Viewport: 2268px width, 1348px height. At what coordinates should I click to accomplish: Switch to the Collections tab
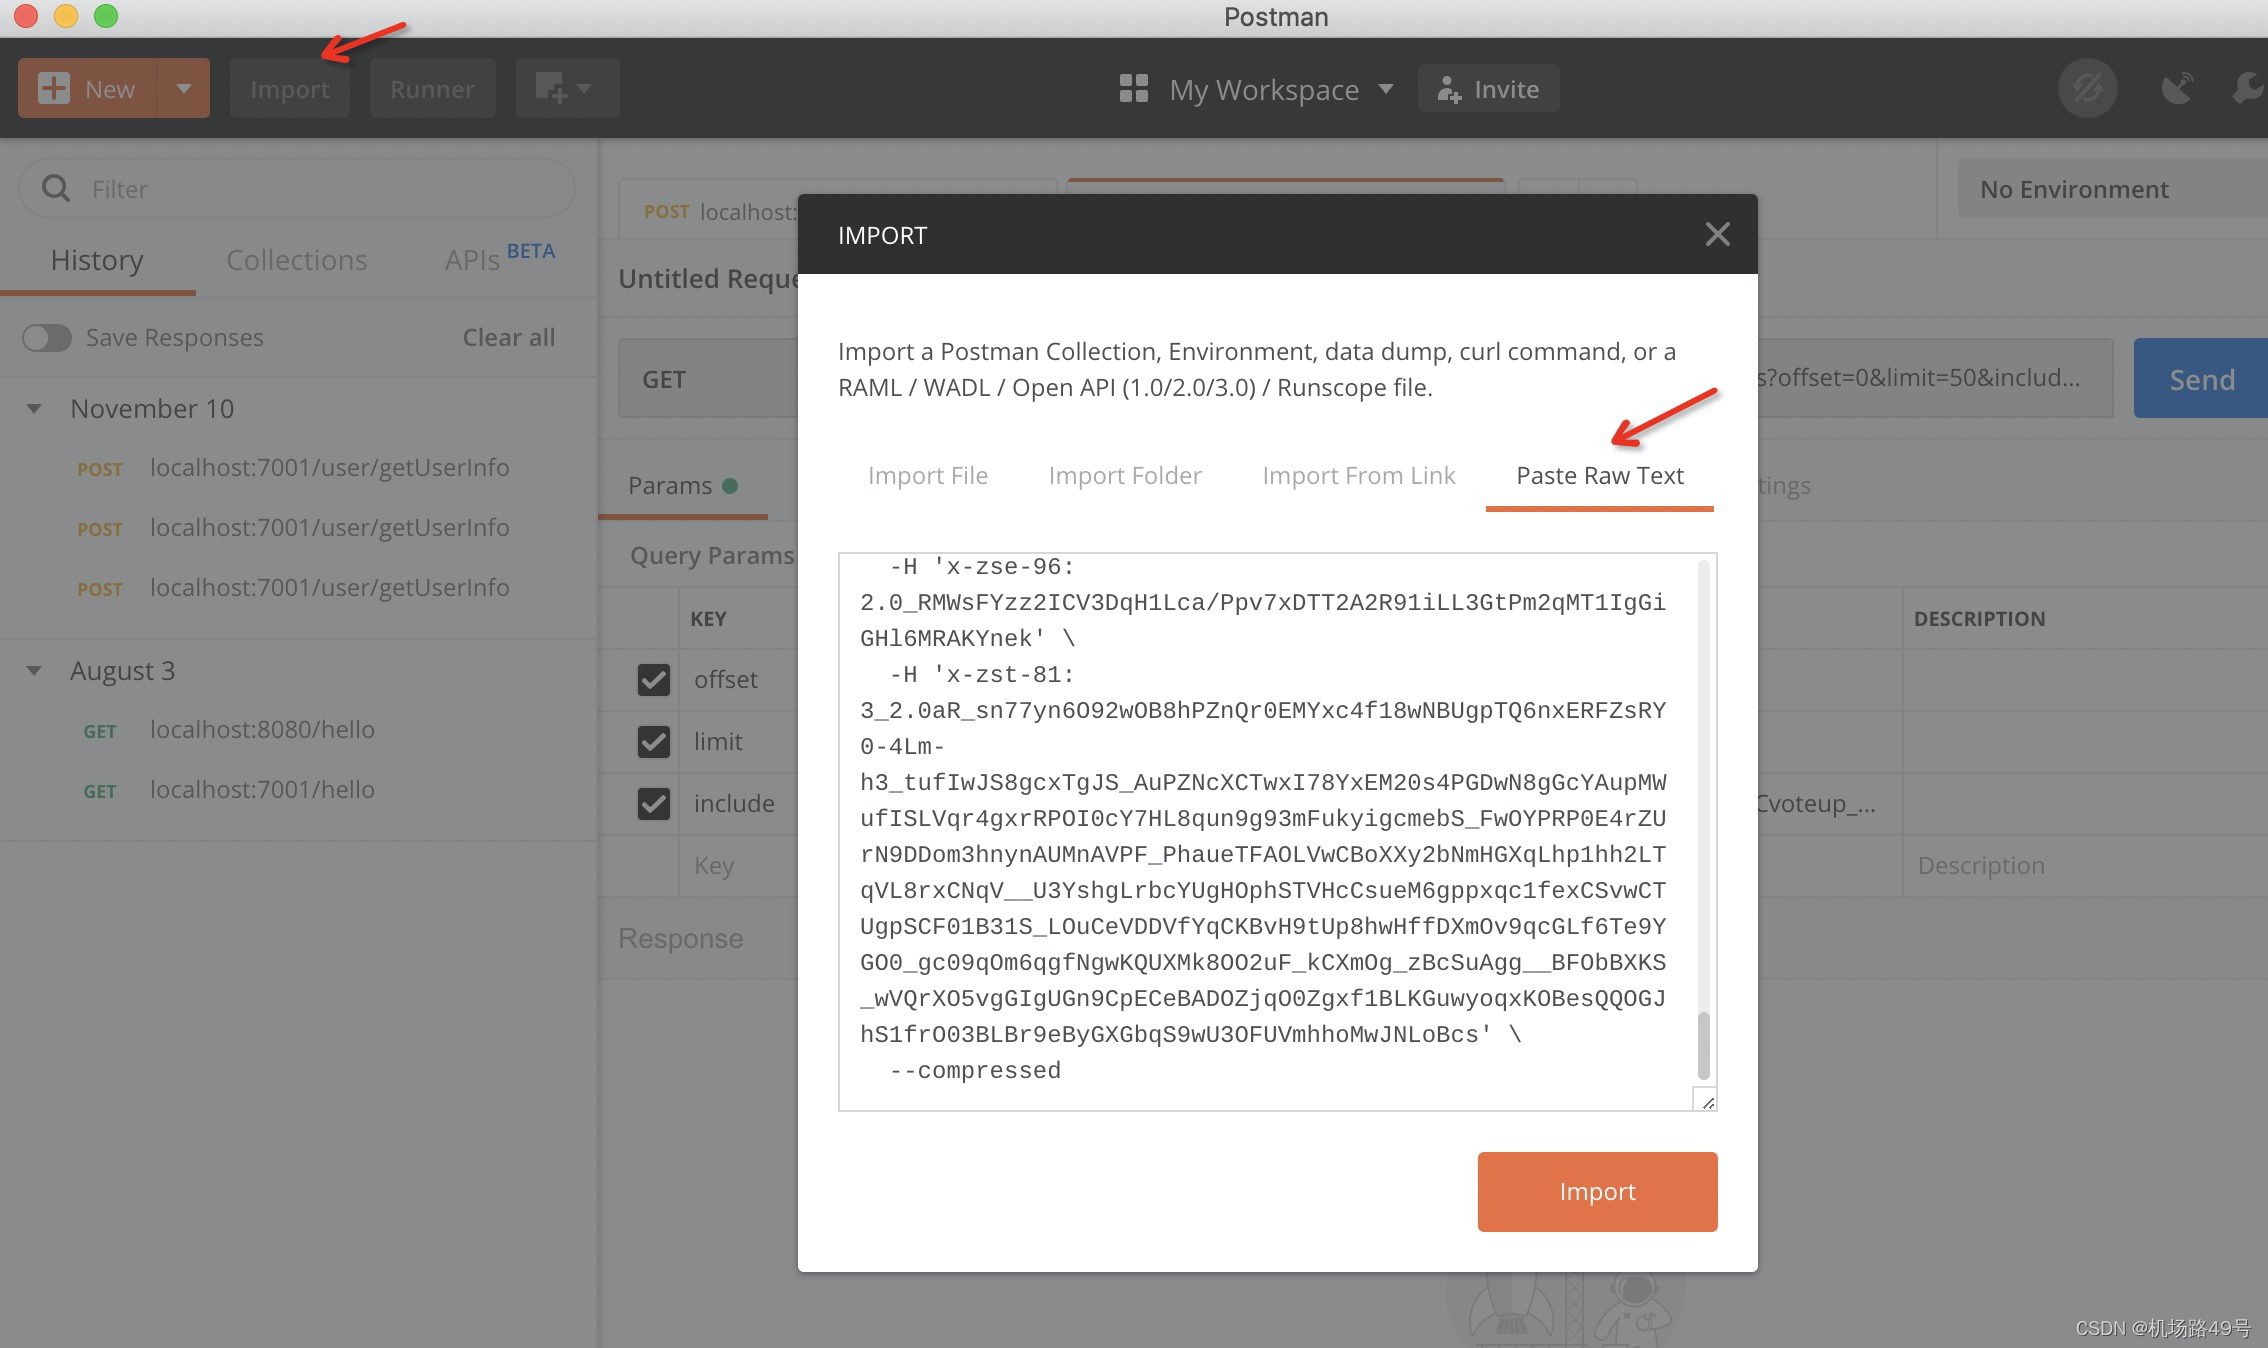(x=296, y=260)
